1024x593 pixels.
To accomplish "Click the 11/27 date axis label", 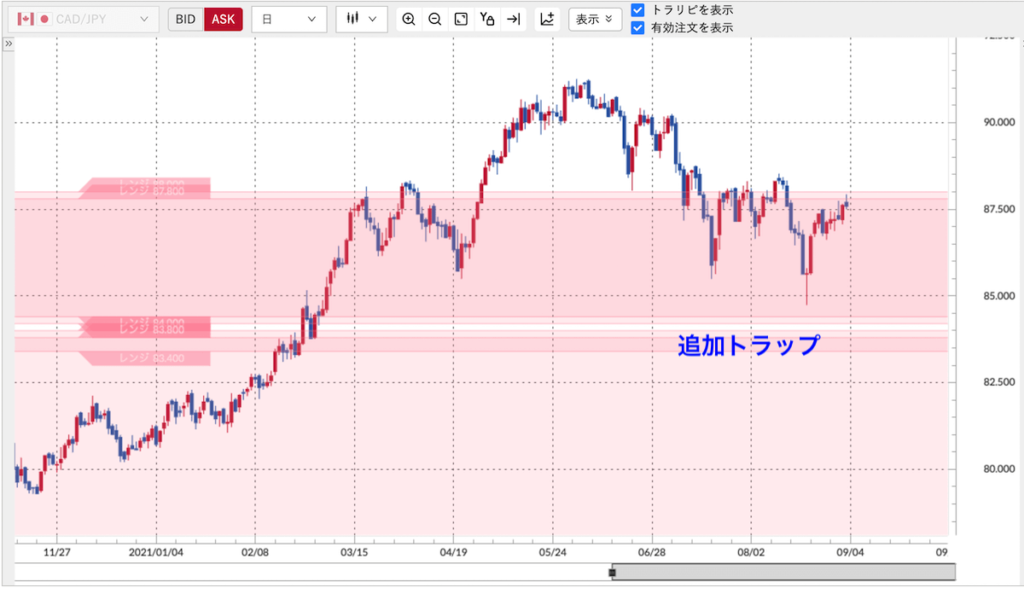I will 57,553.
